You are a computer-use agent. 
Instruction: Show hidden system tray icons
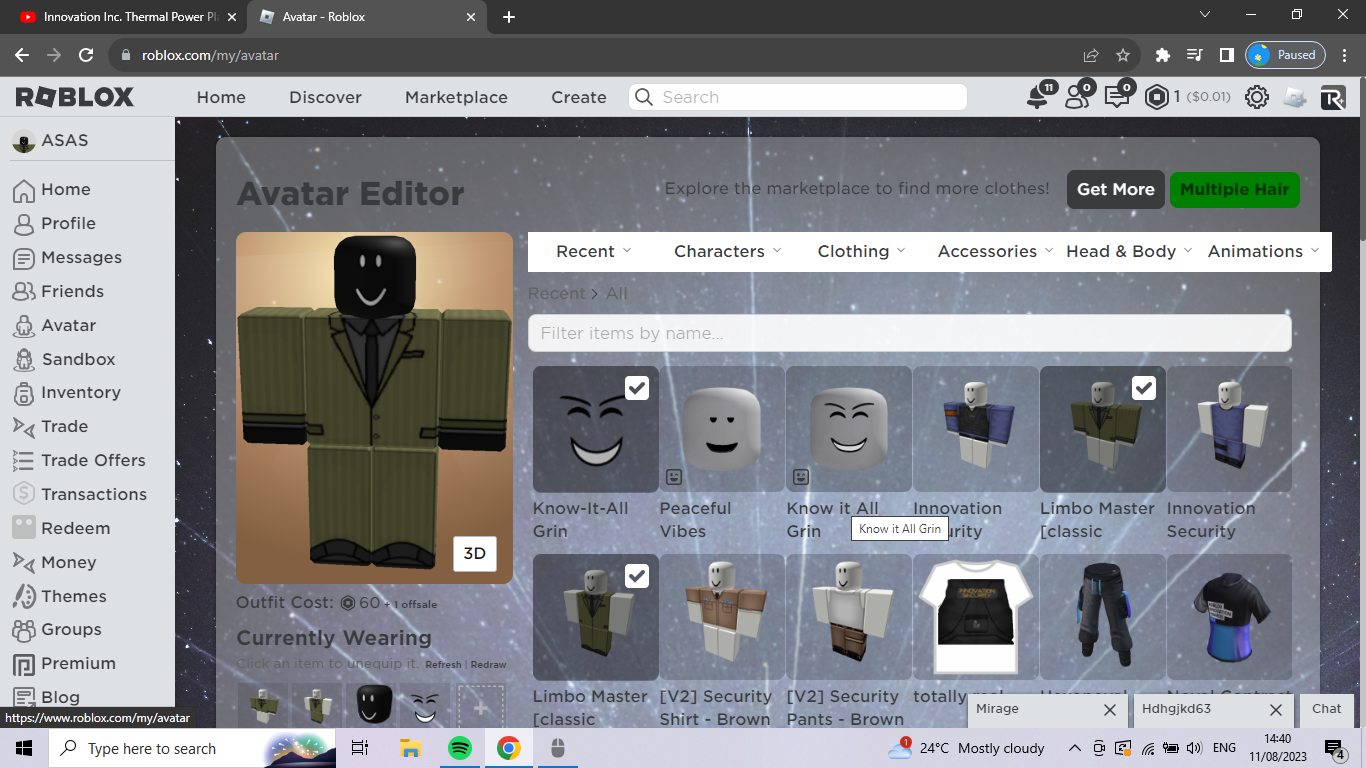1075,748
